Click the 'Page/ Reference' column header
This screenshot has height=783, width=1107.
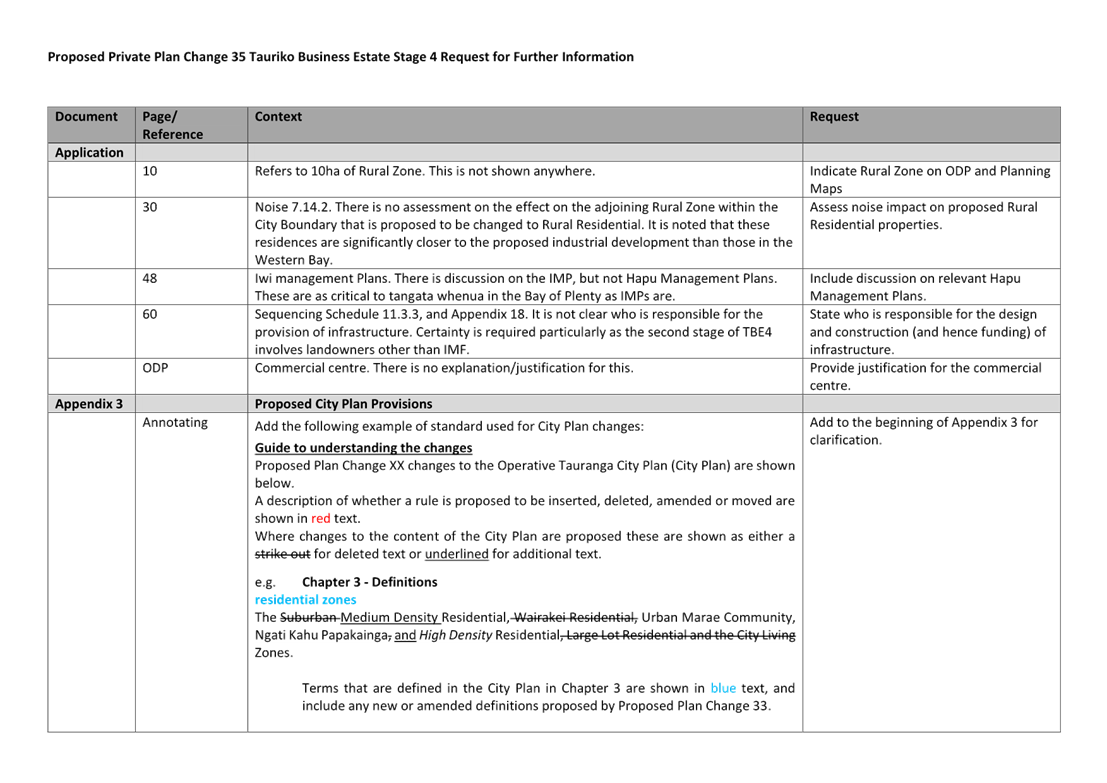(x=172, y=125)
